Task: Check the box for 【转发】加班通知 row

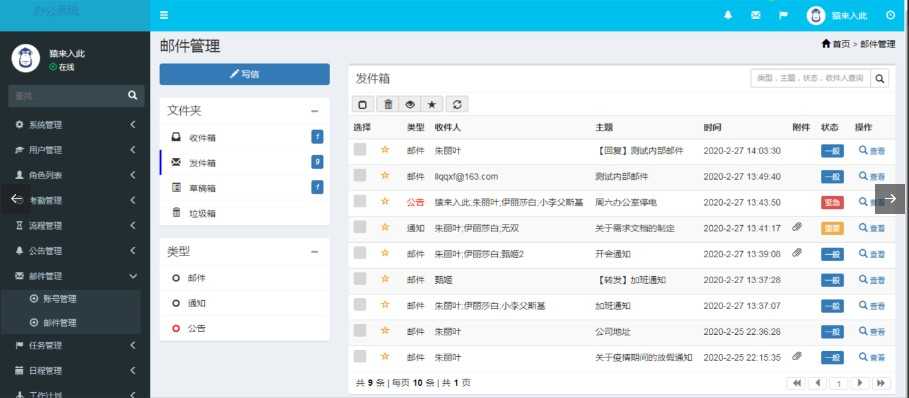Action: pyautogui.click(x=360, y=279)
